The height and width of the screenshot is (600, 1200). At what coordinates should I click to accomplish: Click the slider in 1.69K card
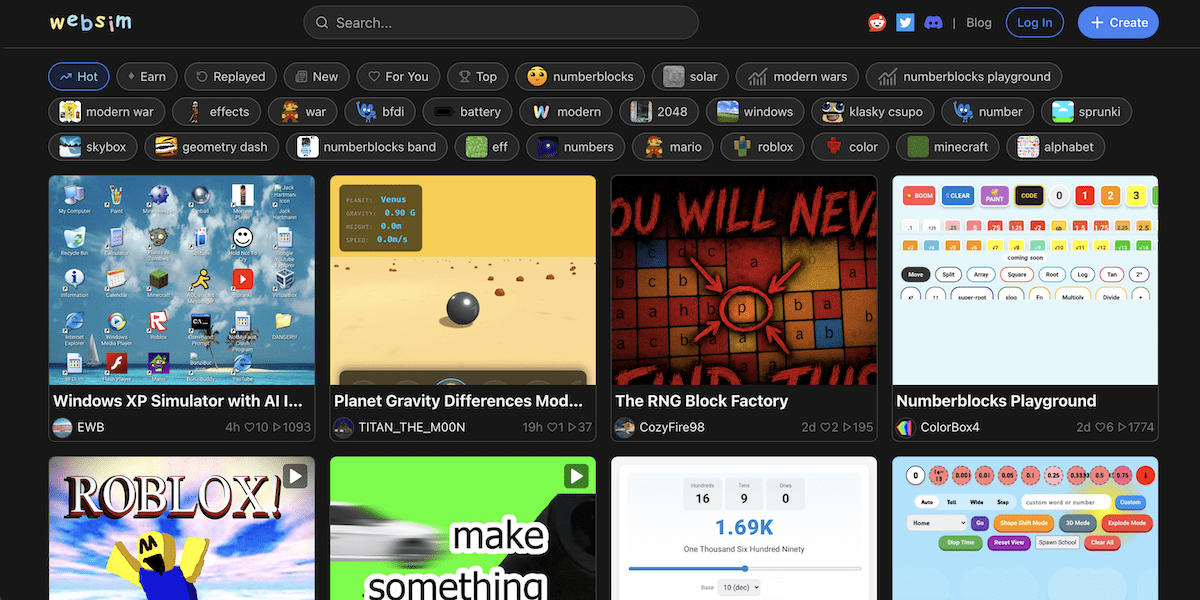click(744, 568)
